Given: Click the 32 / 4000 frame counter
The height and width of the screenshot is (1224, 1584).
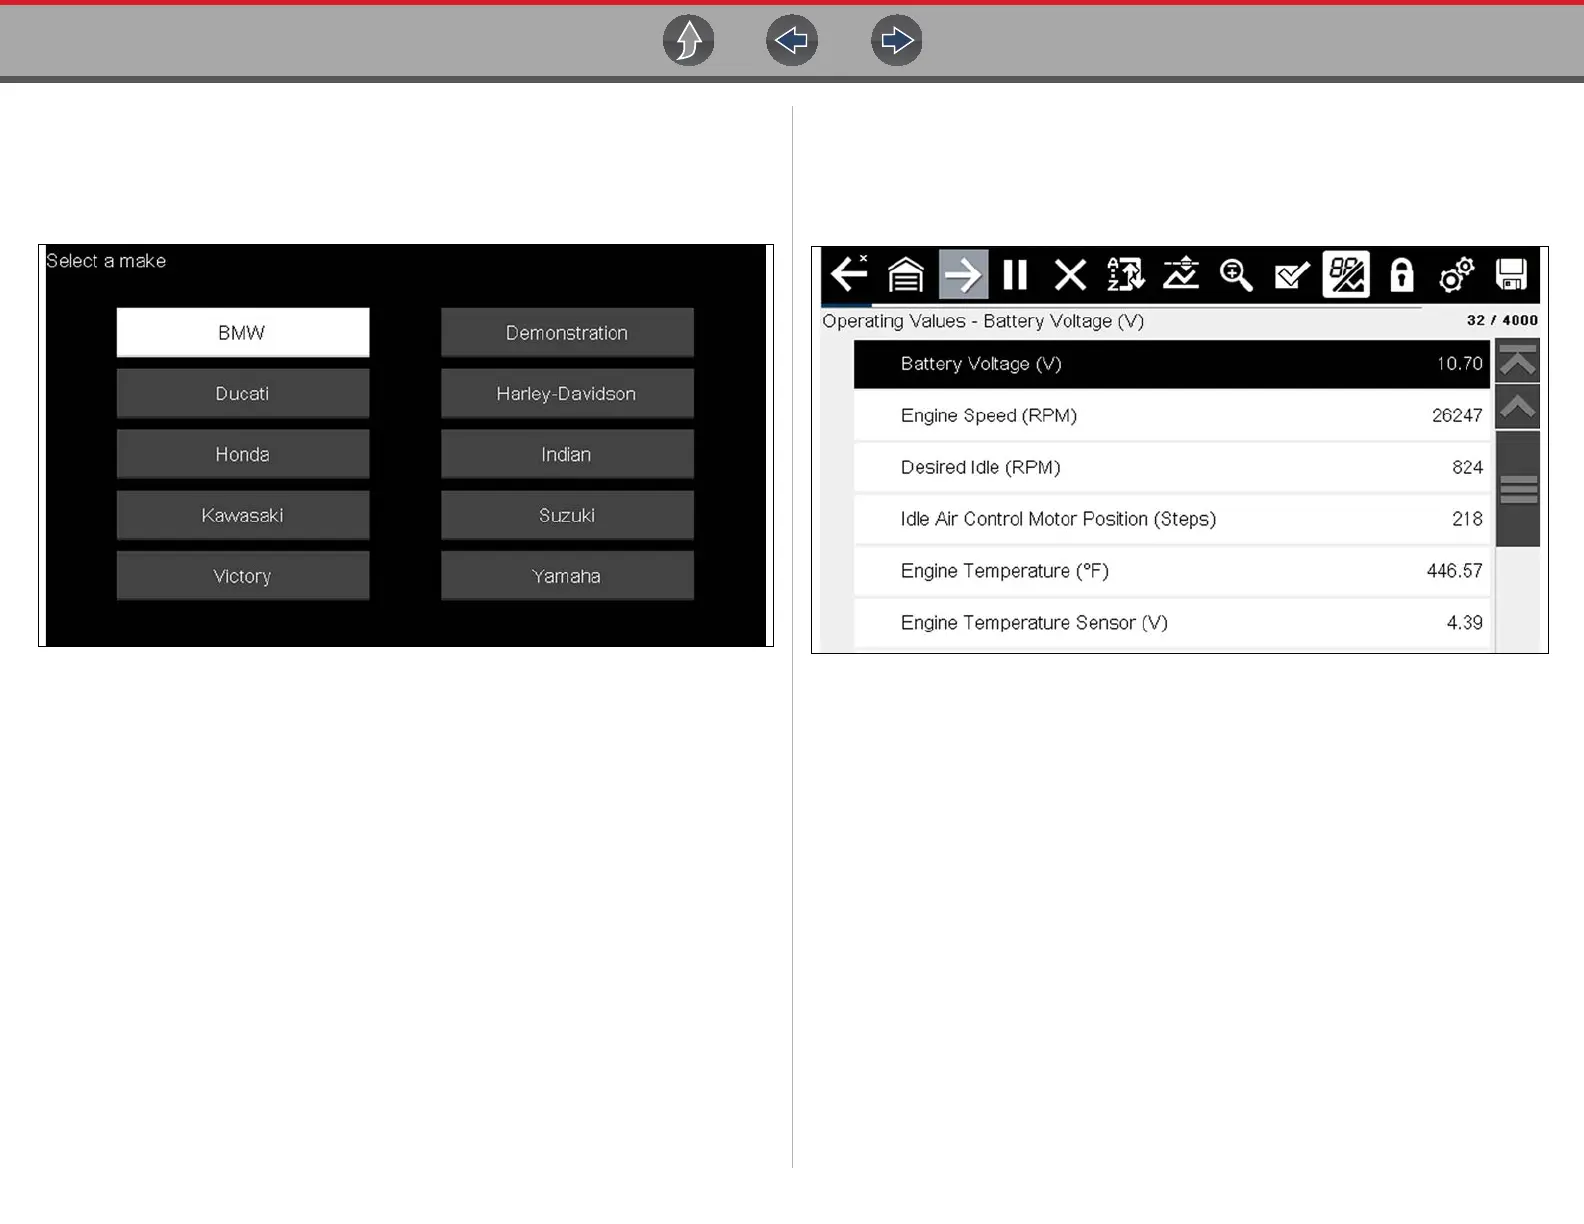Looking at the screenshot, I should 1502,320.
